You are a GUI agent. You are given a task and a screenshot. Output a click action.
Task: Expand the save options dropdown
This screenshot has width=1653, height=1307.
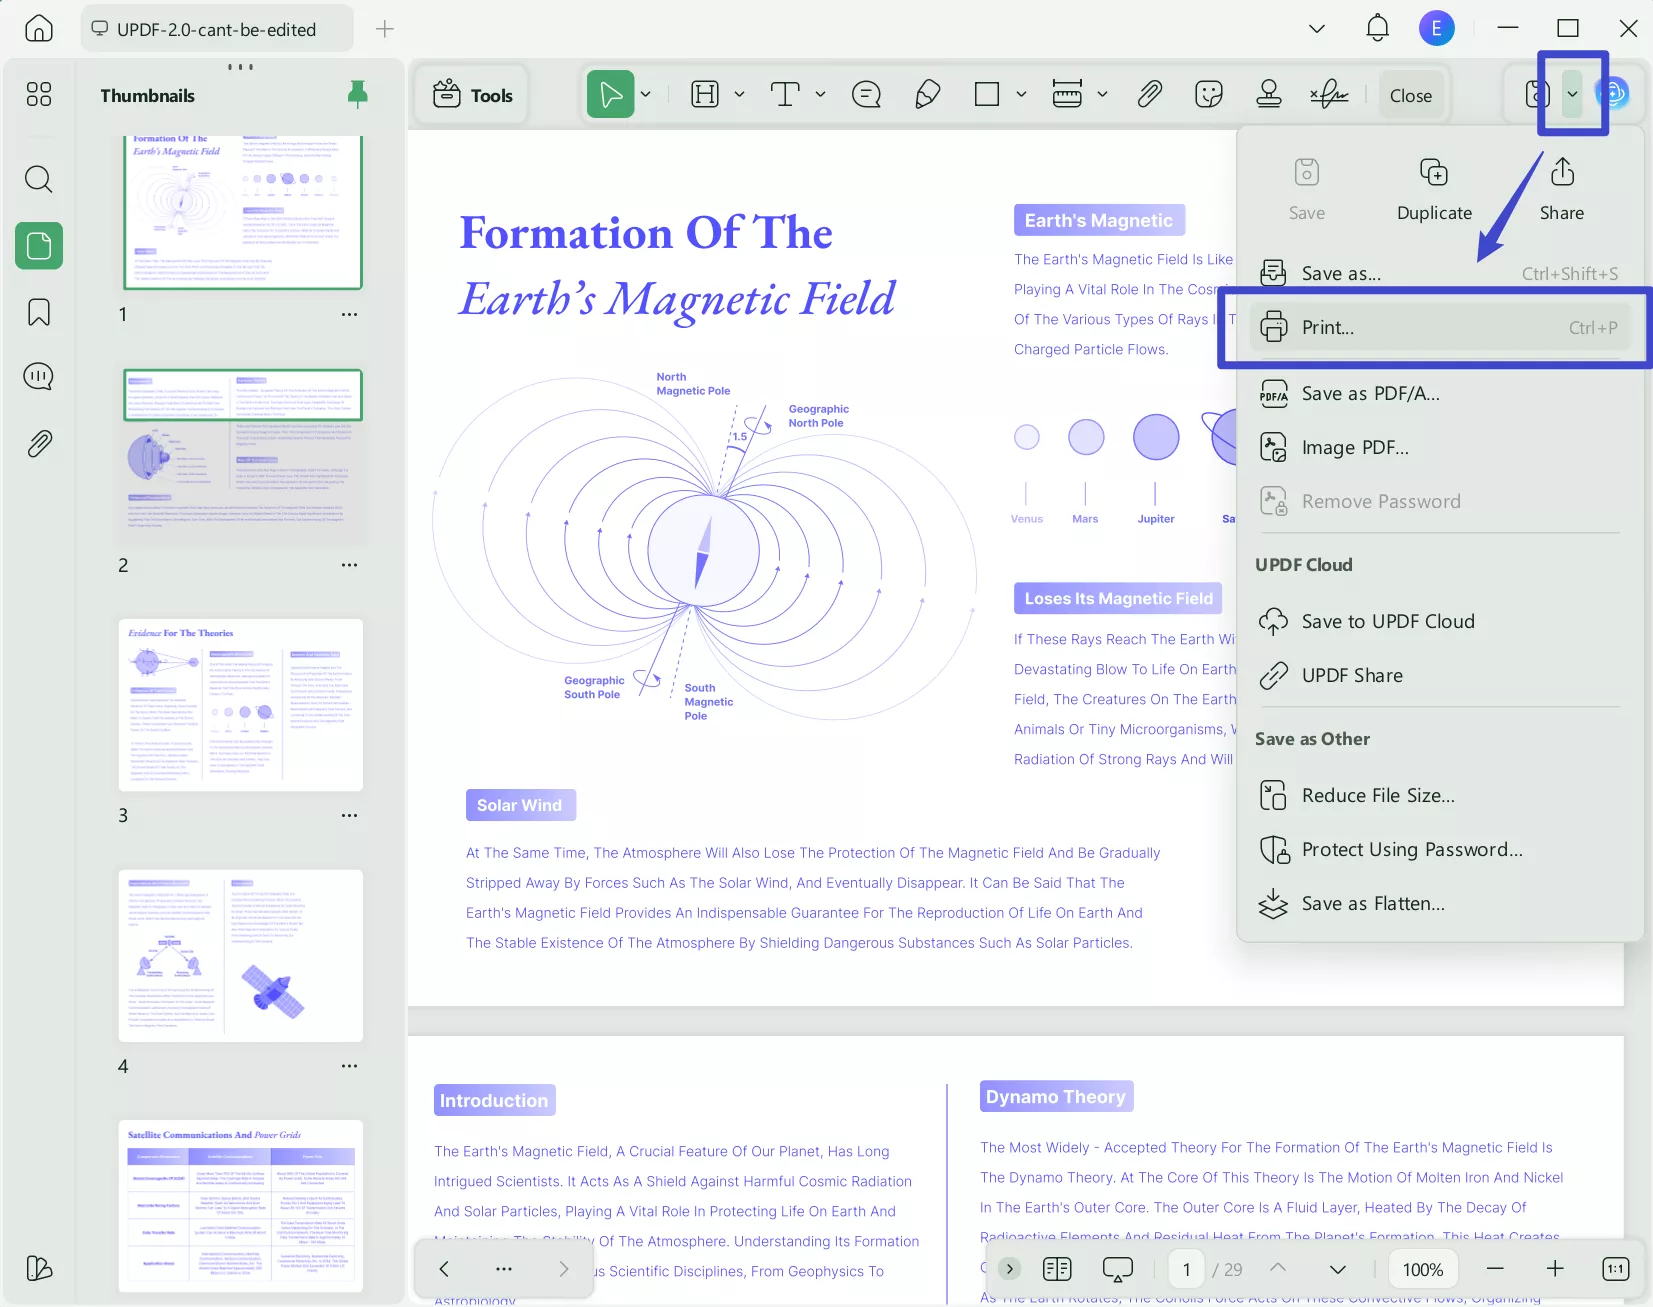click(x=1570, y=94)
